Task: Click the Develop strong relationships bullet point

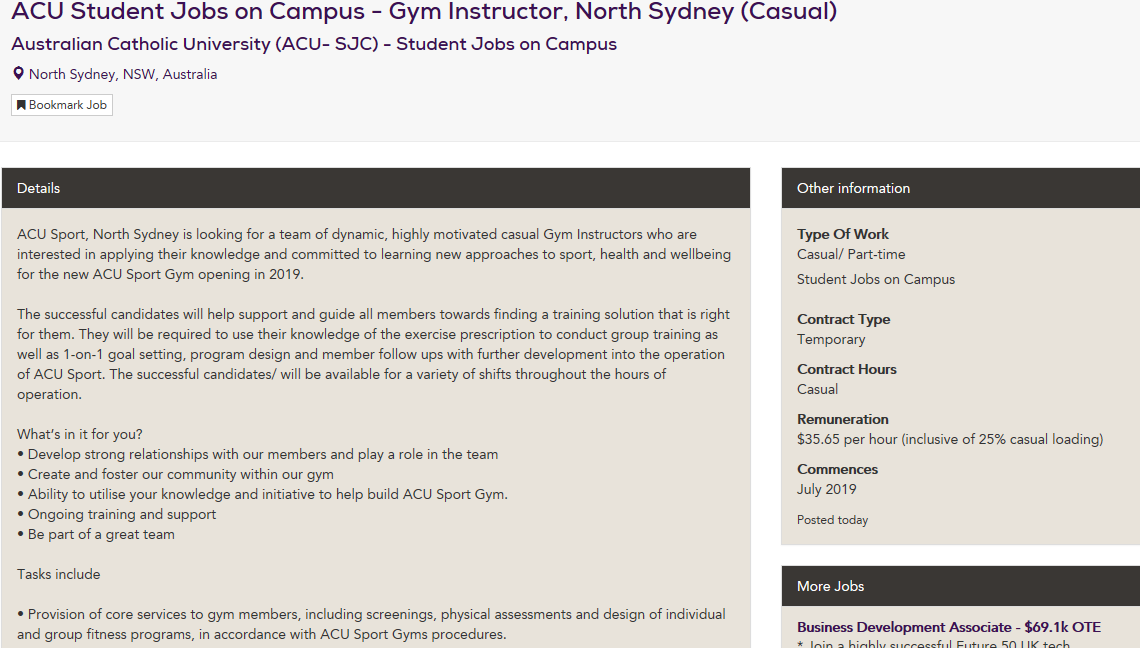Action: click(x=258, y=455)
